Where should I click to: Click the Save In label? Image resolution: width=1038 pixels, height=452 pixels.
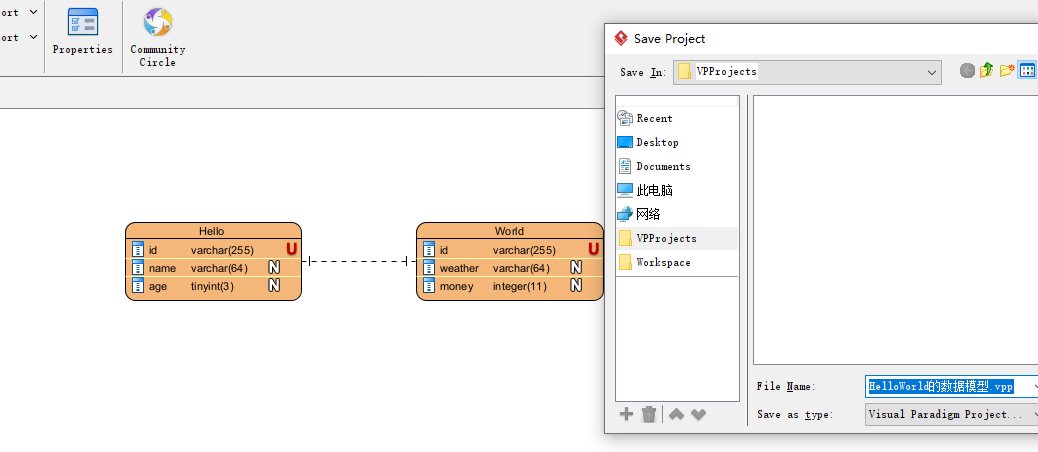click(x=643, y=72)
